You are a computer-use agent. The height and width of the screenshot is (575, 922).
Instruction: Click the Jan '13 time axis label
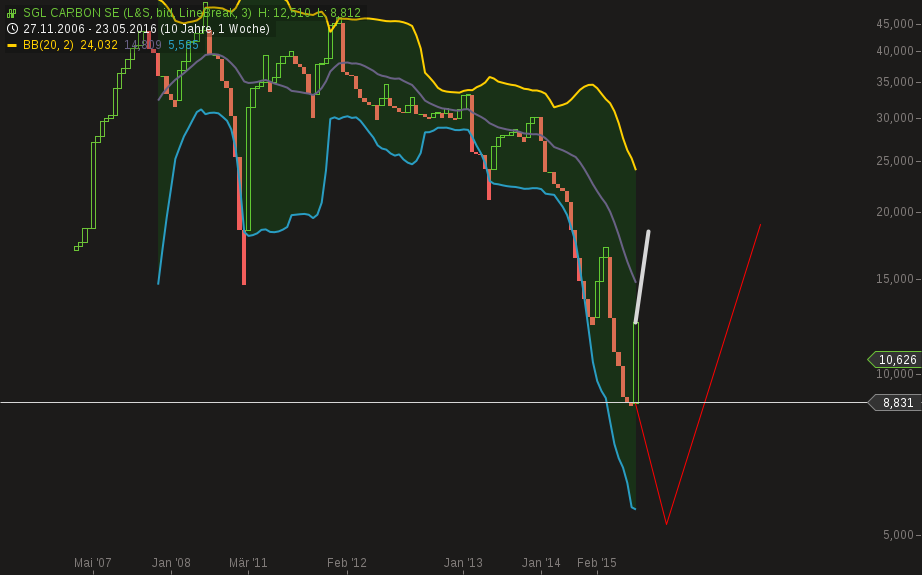[463, 563]
